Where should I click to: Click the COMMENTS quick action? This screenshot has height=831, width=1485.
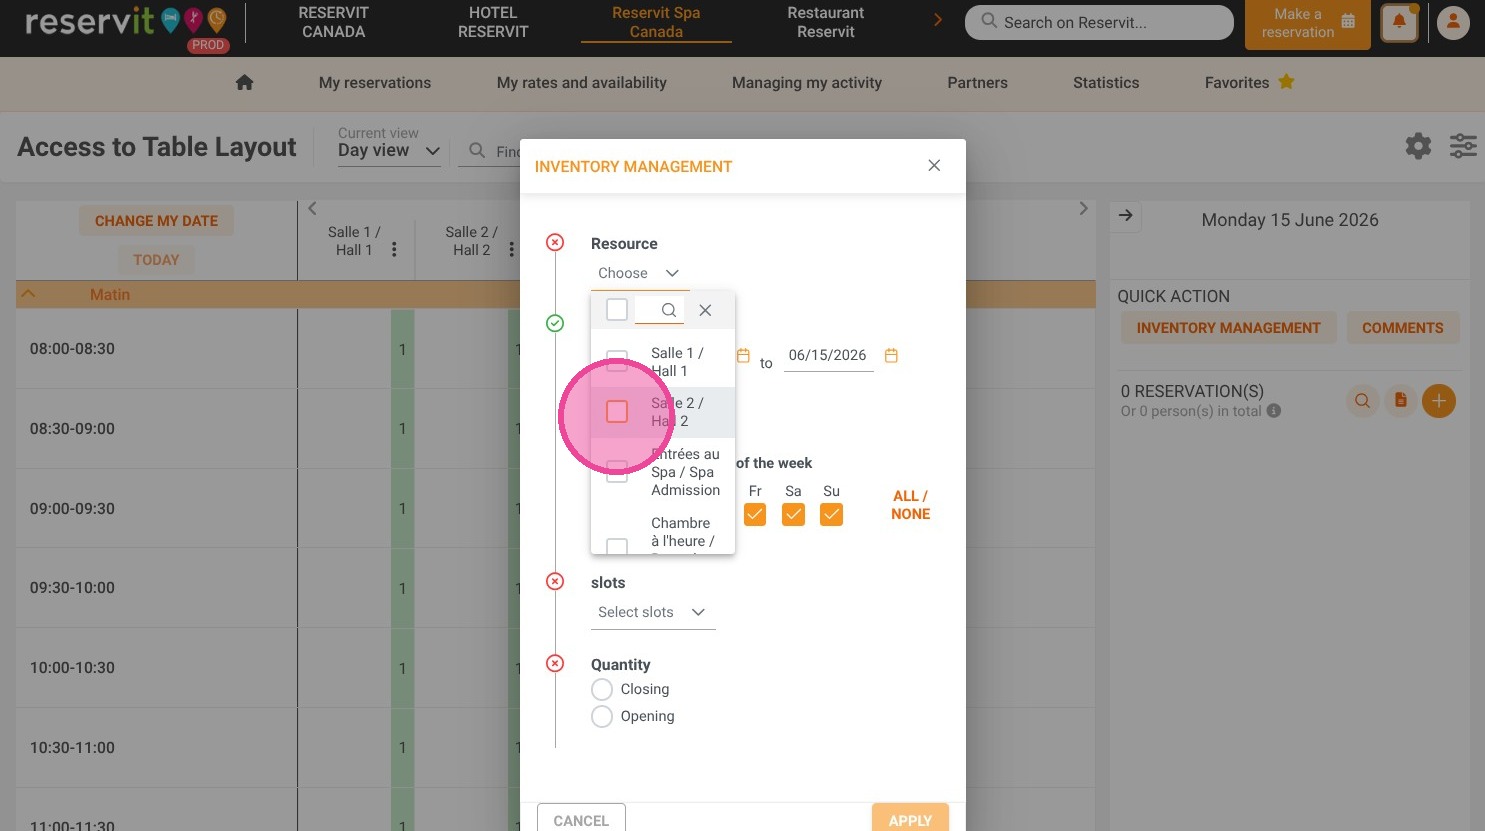point(1403,328)
